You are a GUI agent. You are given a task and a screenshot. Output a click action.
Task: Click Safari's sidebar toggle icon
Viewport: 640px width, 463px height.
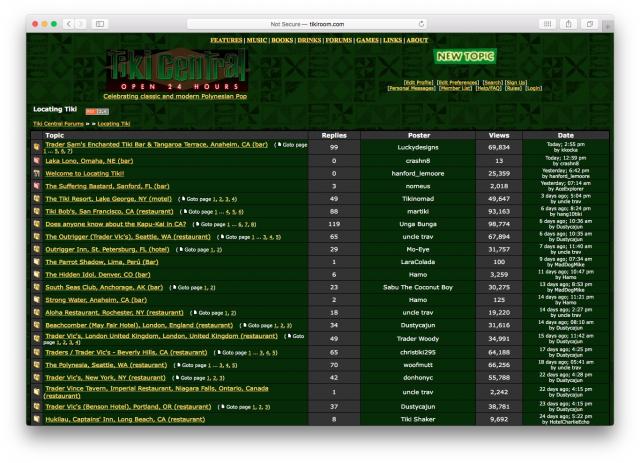[x=100, y=23]
